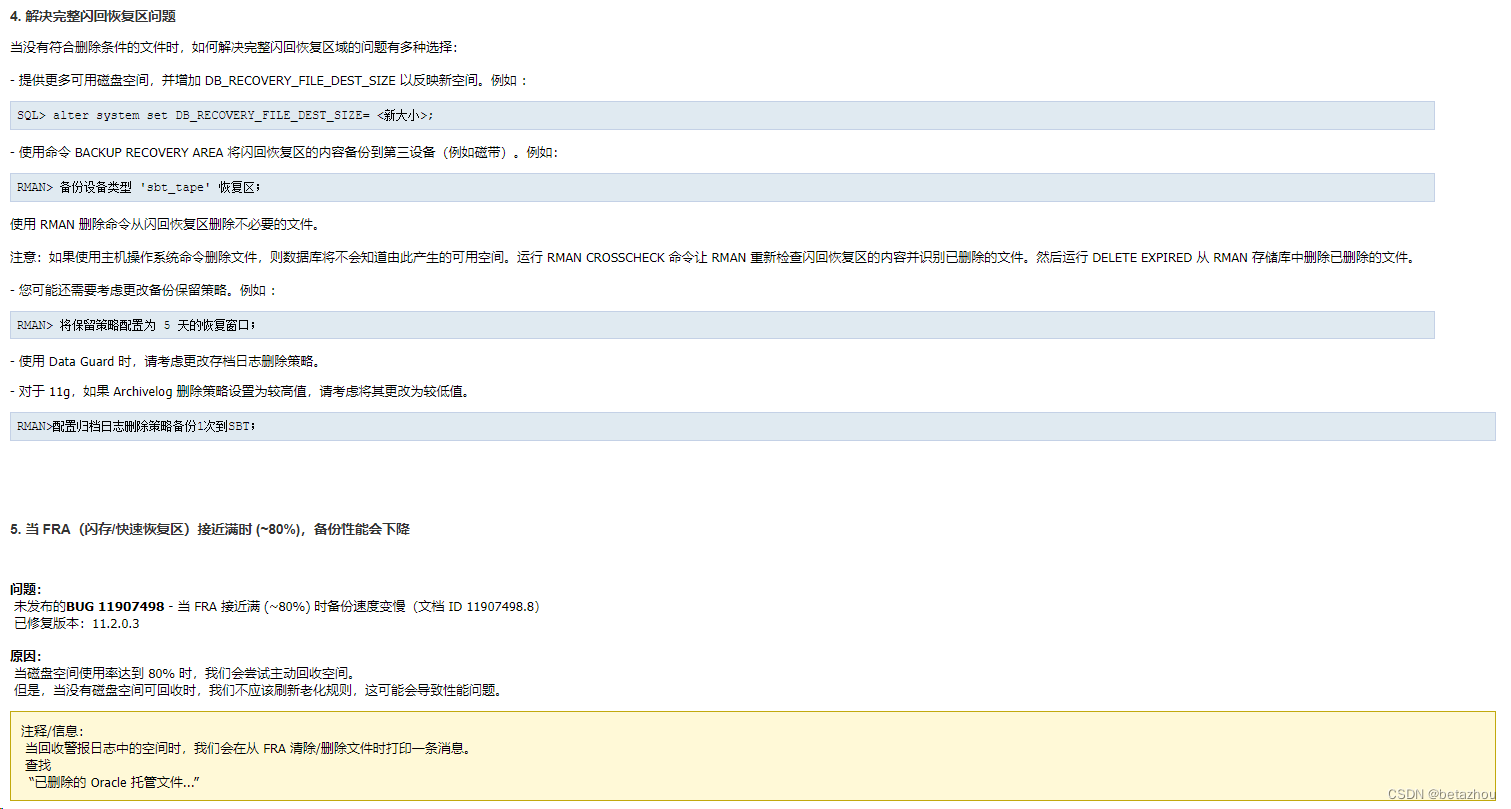The image size is (1511, 809).
Task: Click heading "5. 当 FRA（闪存/快速恢复区）接近满时"
Action: tap(210, 529)
